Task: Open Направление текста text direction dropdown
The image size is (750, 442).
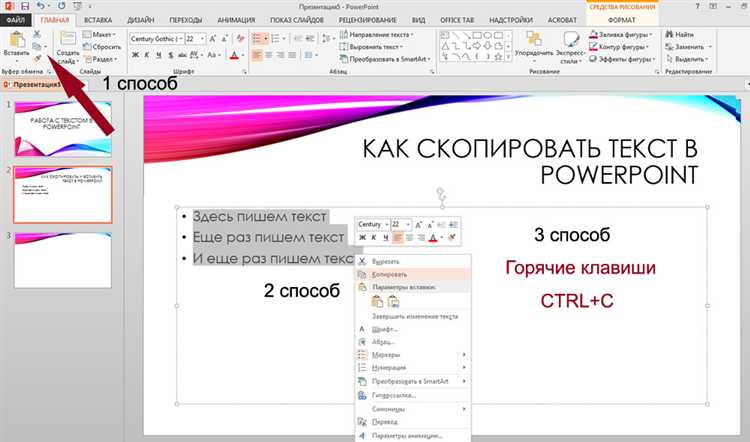Action: pyautogui.click(x=377, y=34)
